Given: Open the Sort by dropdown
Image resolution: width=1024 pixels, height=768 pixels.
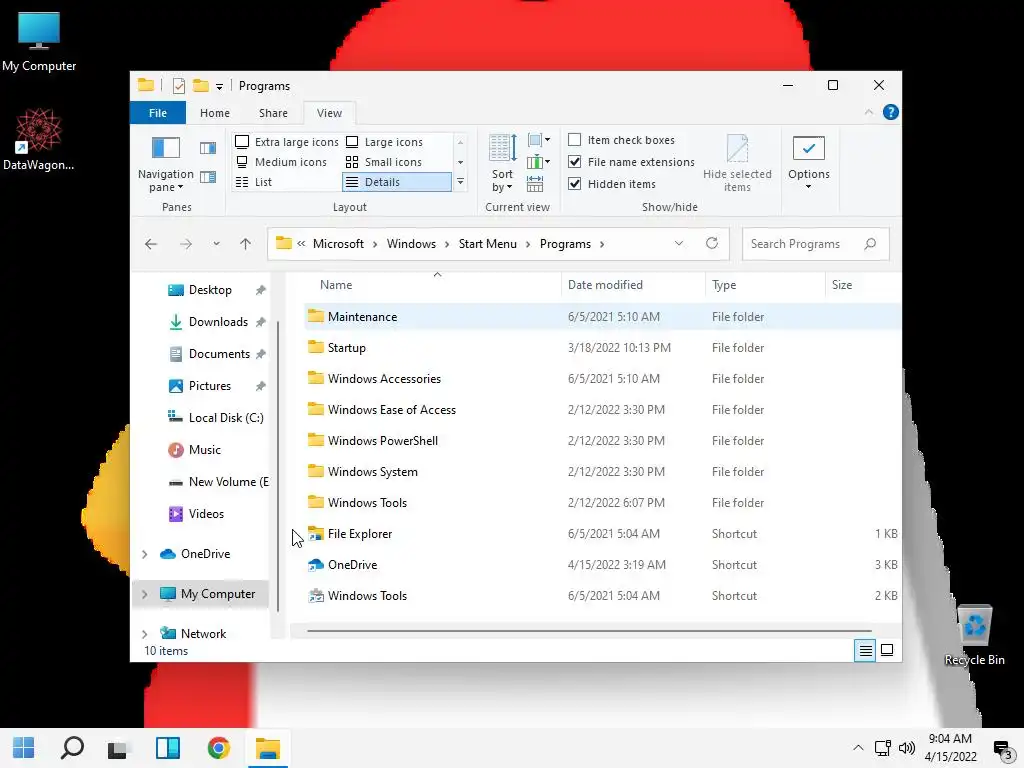Looking at the screenshot, I should click(x=502, y=163).
